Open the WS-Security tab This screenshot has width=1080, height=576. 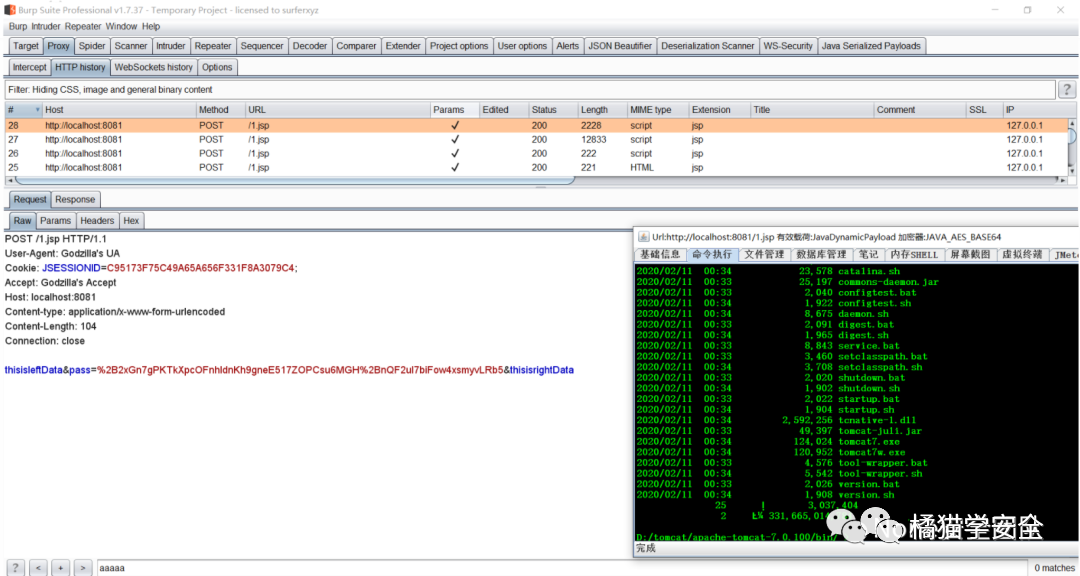point(788,45)
